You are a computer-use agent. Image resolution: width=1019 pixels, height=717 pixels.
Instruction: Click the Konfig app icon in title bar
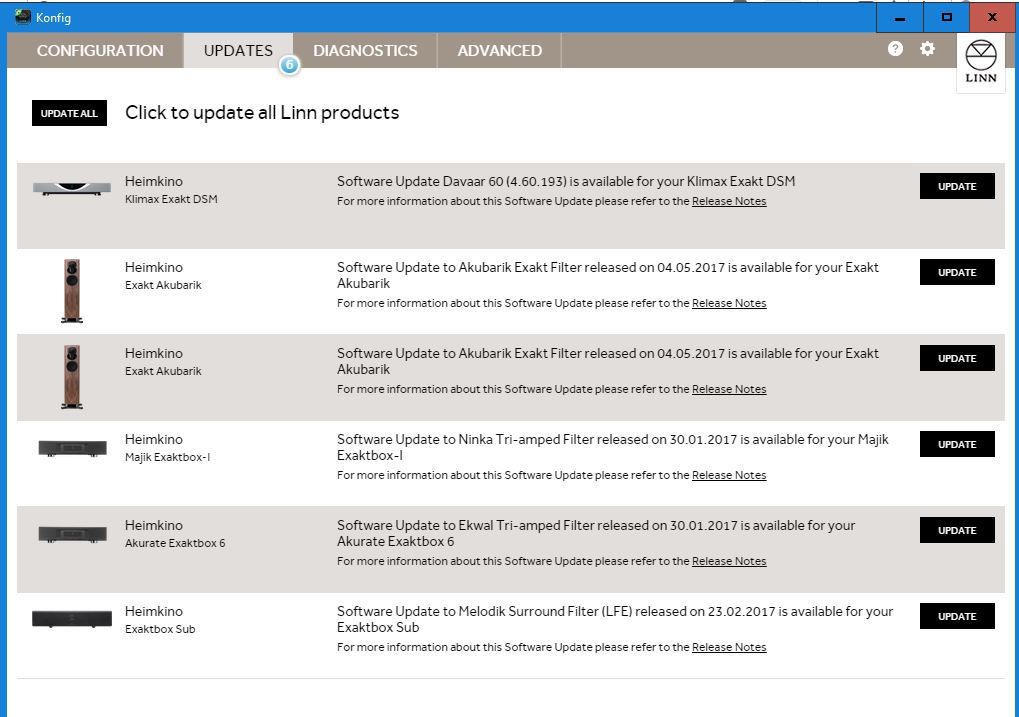[x=22, y=17]
